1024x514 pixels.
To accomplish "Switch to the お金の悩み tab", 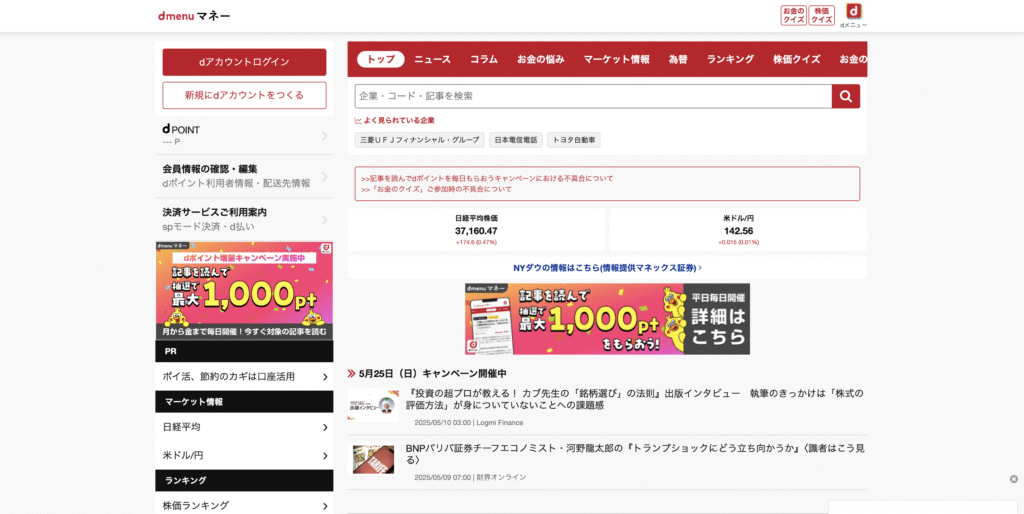I will 541,59.
